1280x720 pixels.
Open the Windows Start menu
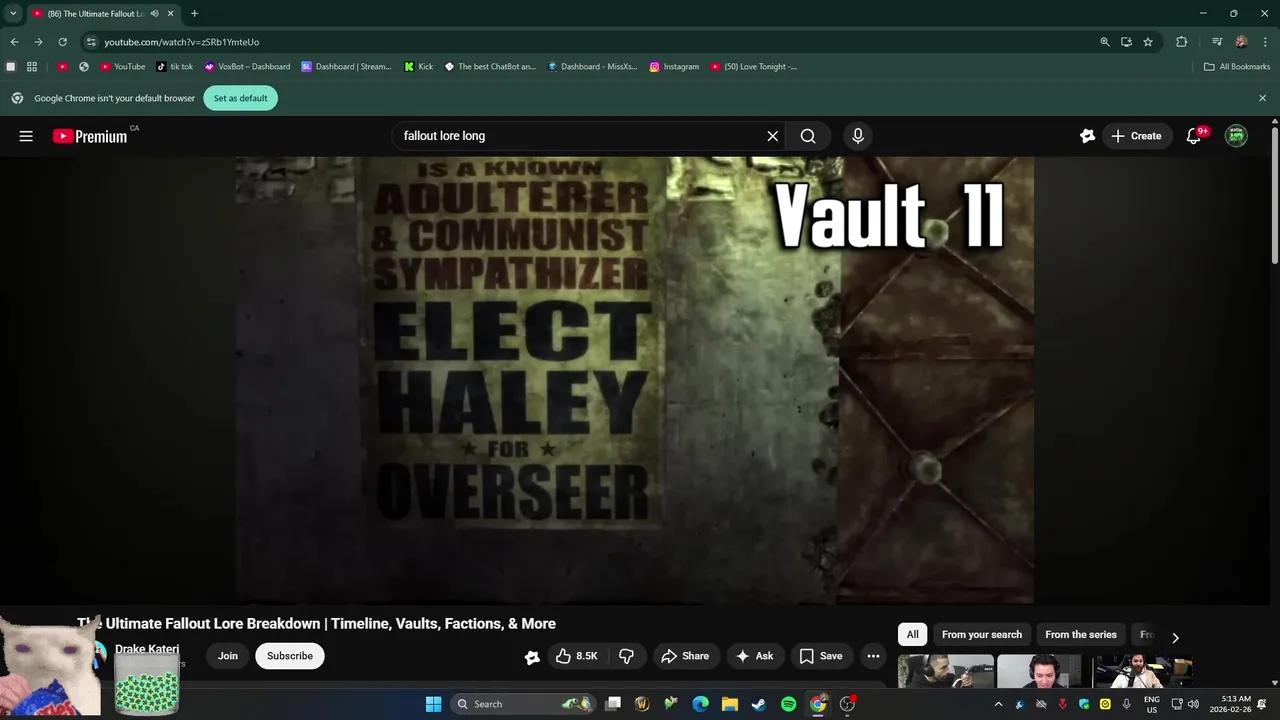(433, 704)
